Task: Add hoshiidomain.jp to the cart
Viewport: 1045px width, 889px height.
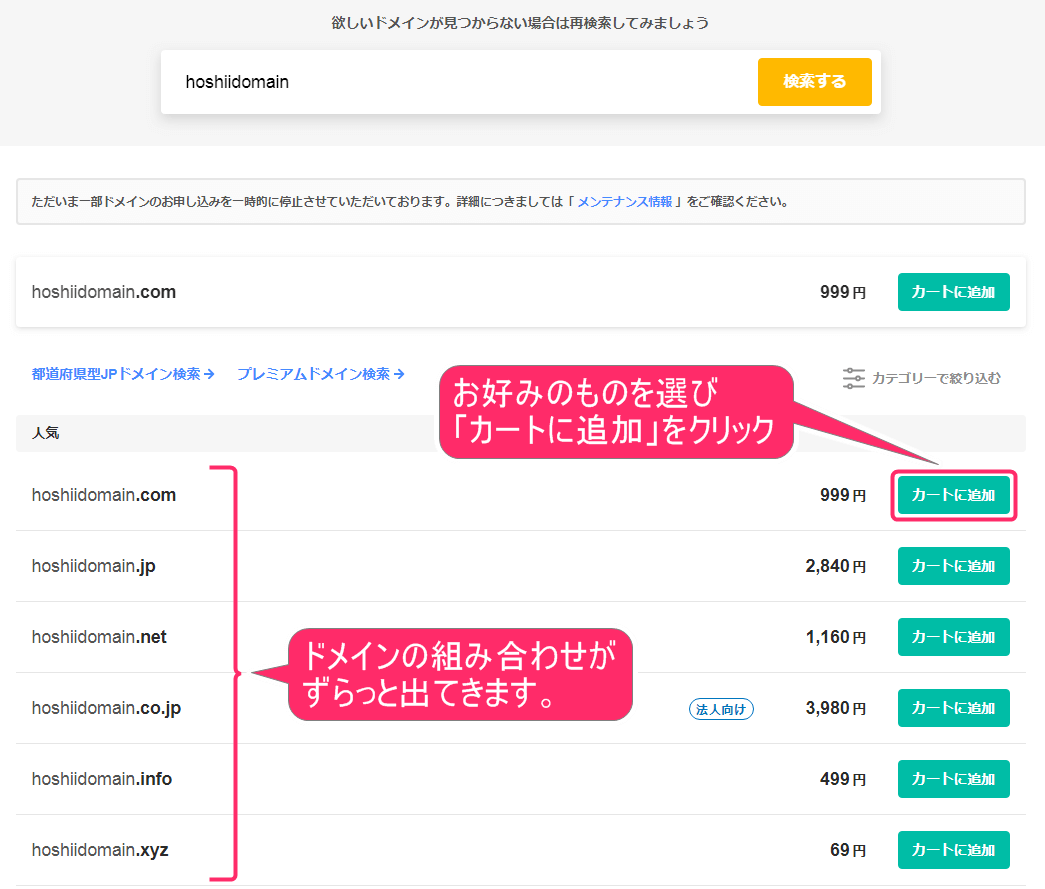Action: tap(953, 566)
